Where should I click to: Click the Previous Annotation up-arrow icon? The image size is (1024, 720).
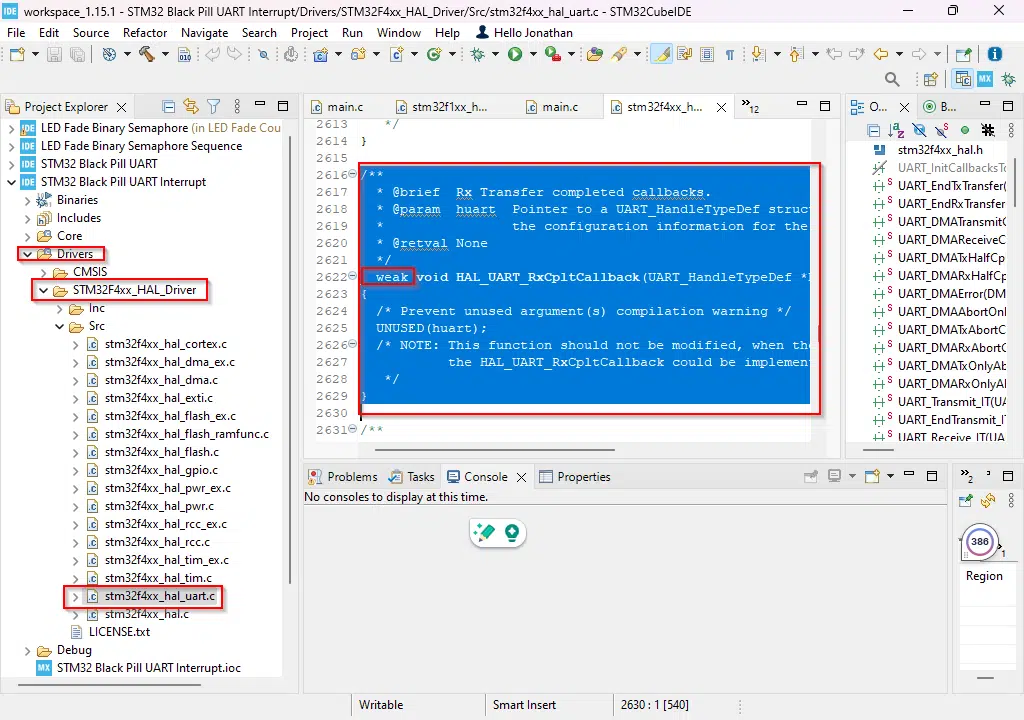795,54
